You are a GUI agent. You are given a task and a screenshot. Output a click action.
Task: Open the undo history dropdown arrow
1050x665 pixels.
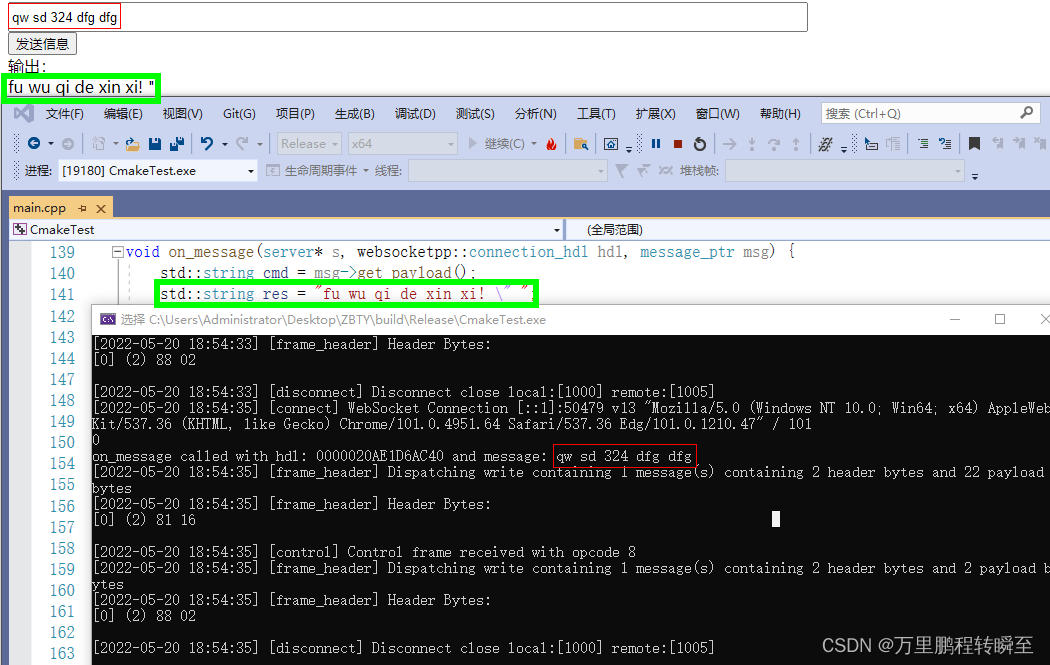coord(224,144)
